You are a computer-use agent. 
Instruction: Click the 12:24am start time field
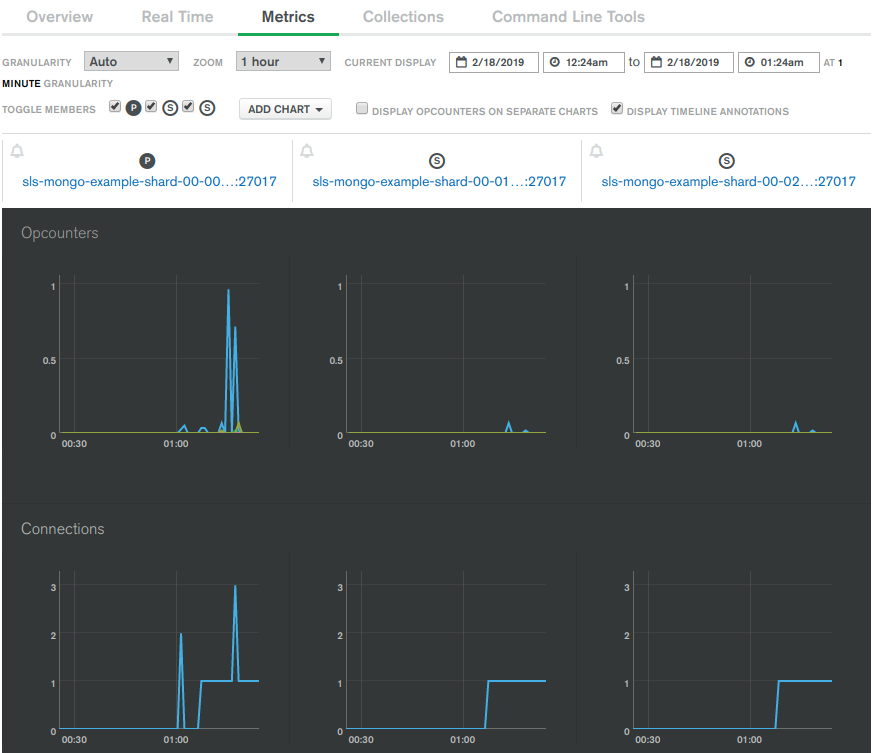coord(583,61)
